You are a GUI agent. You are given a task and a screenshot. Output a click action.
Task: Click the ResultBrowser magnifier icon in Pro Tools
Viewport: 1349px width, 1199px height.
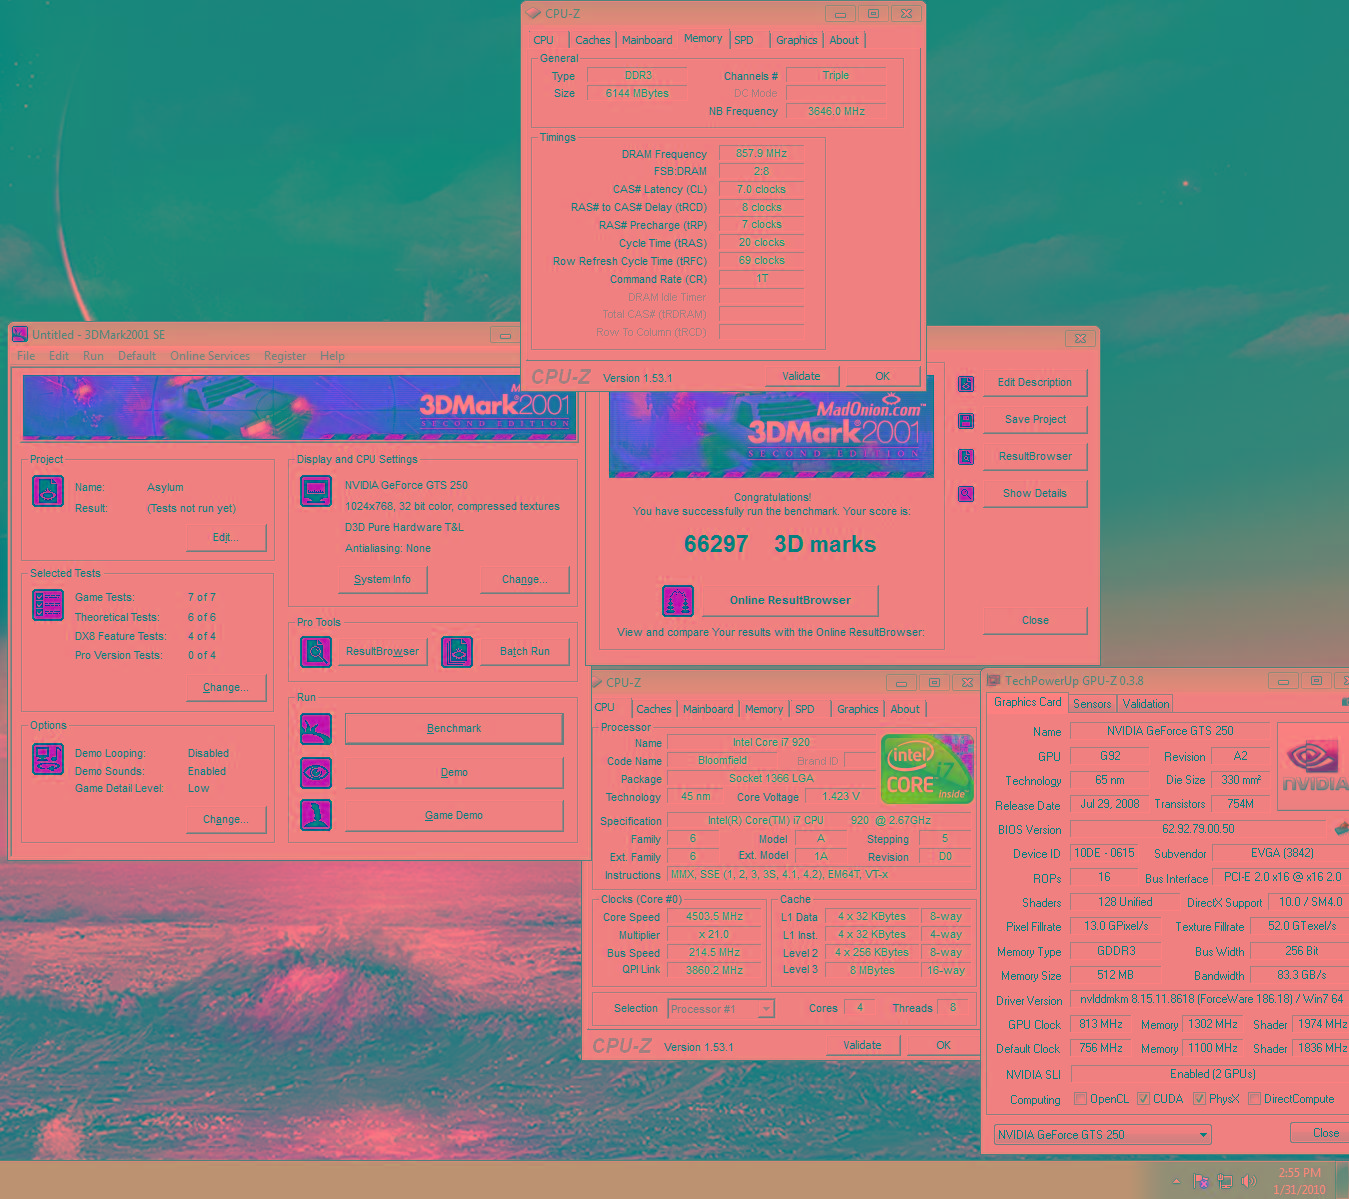pyautogui.click(x=316, y=652)
